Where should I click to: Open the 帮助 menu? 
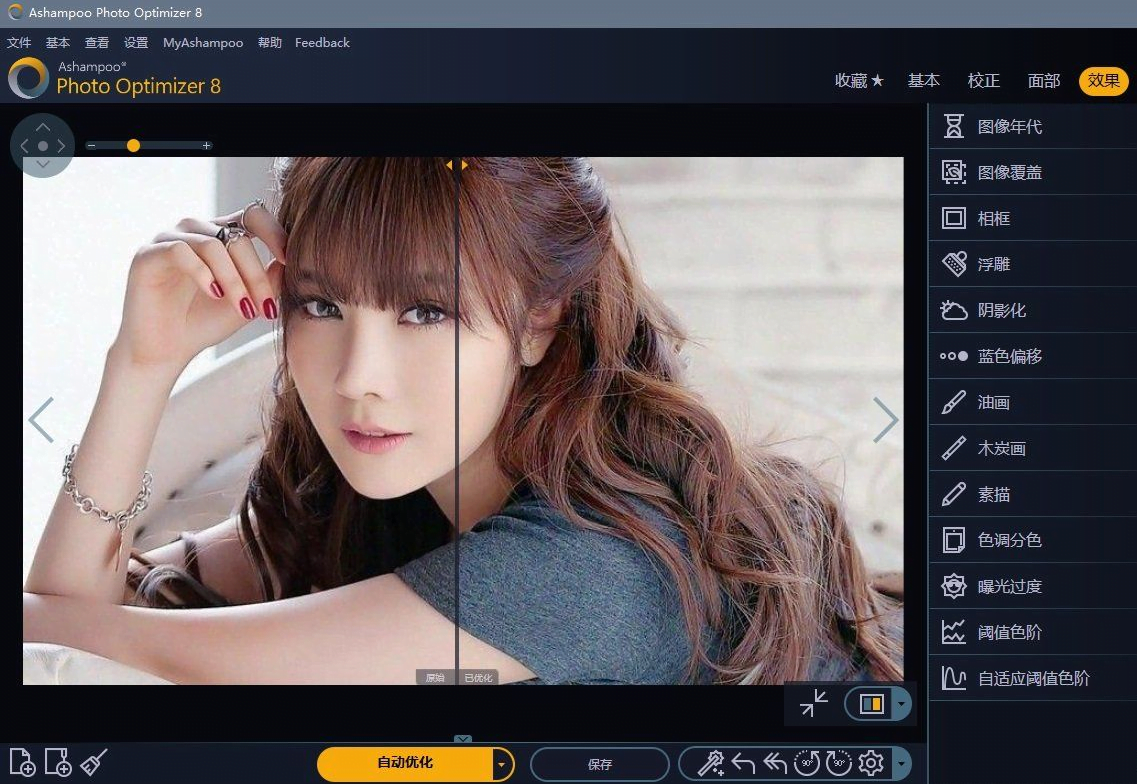click(x=270, y=43)
